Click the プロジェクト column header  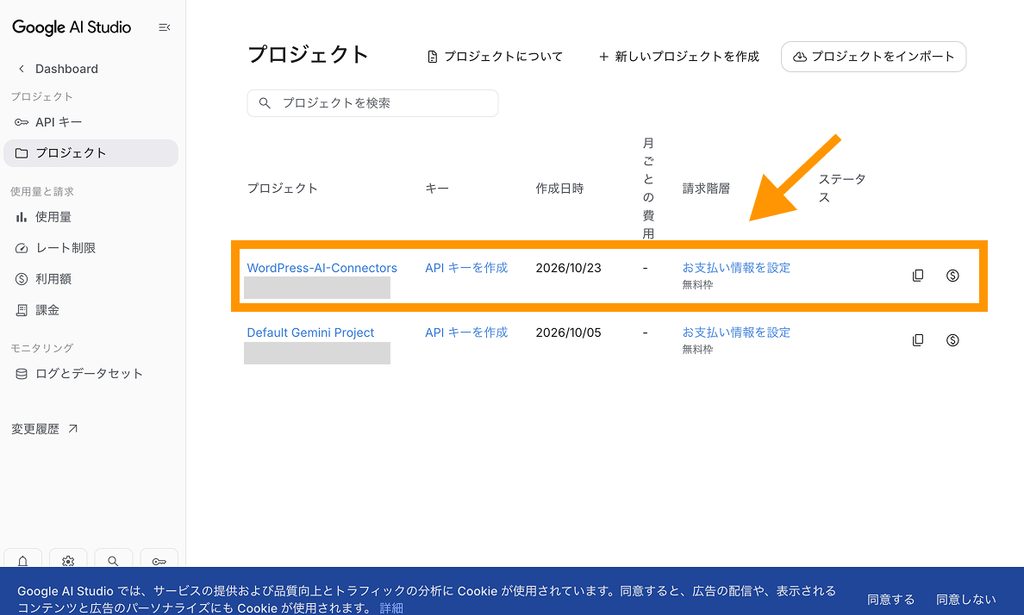coord(282,189)
